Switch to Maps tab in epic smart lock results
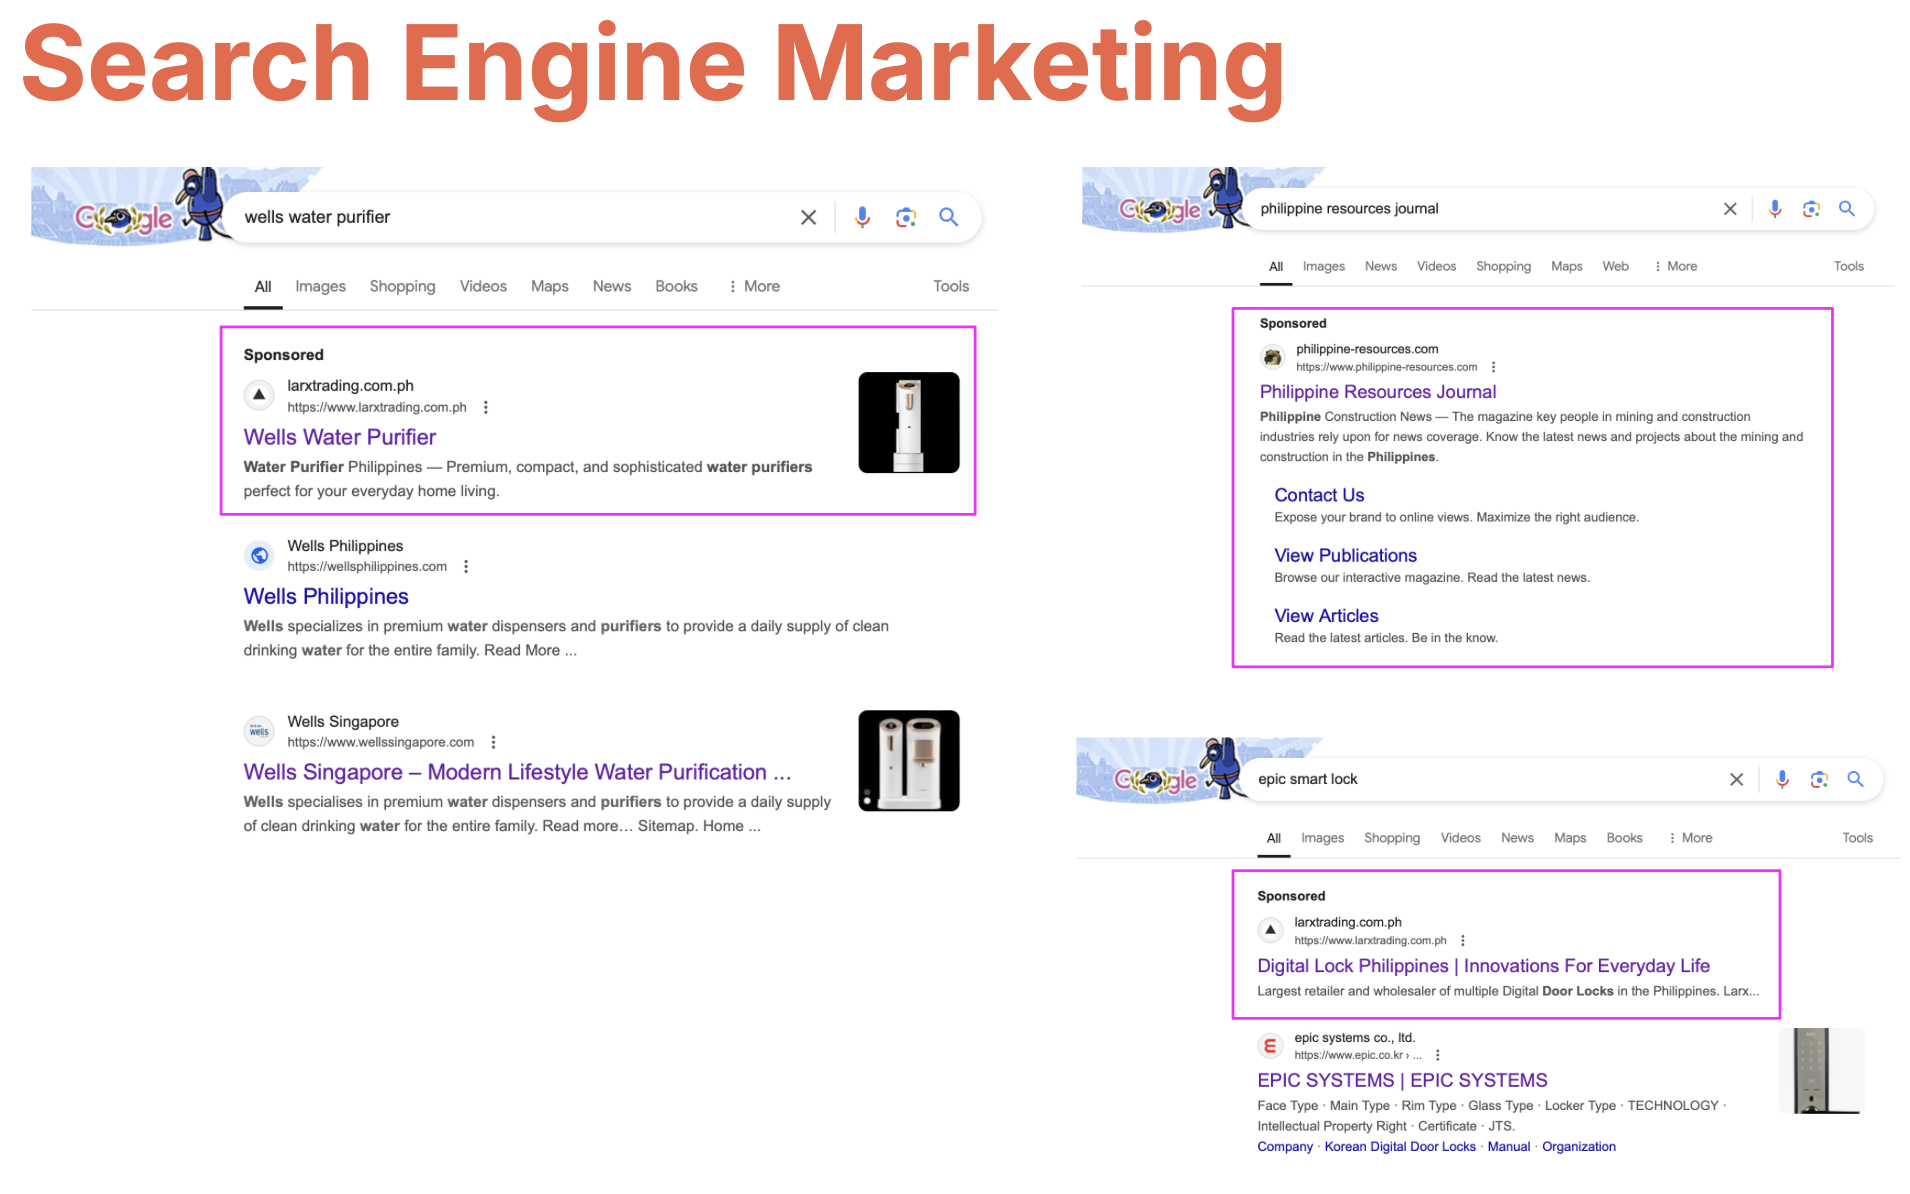1910x1194 pixels. pyautogui.click(x=1570, y=838)
